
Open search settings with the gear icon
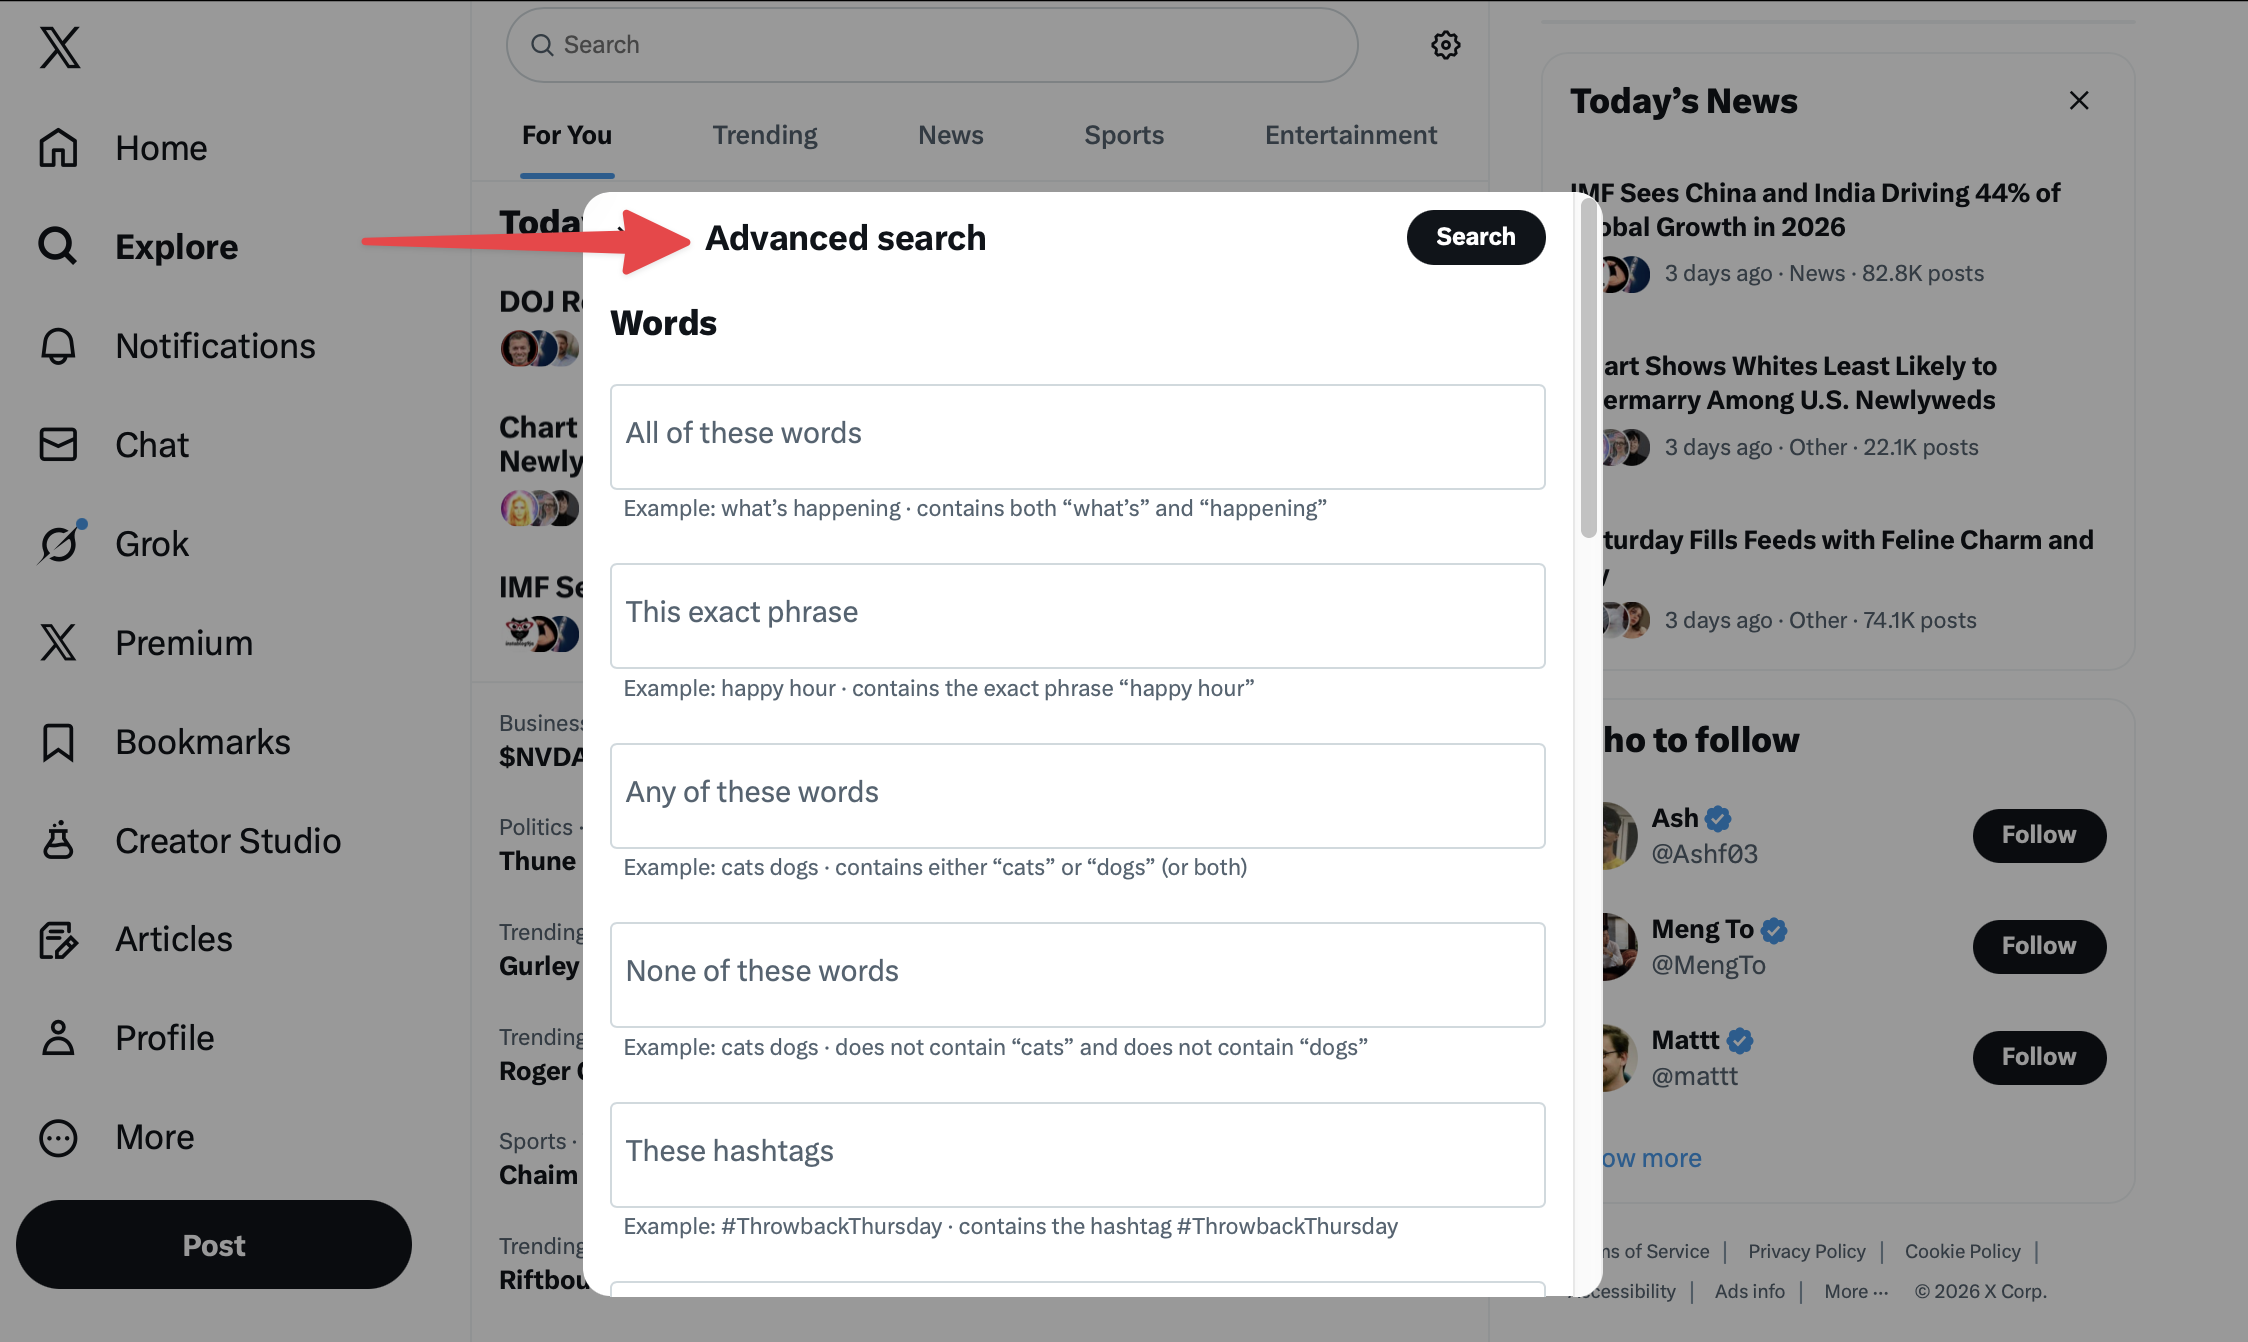1444,44
